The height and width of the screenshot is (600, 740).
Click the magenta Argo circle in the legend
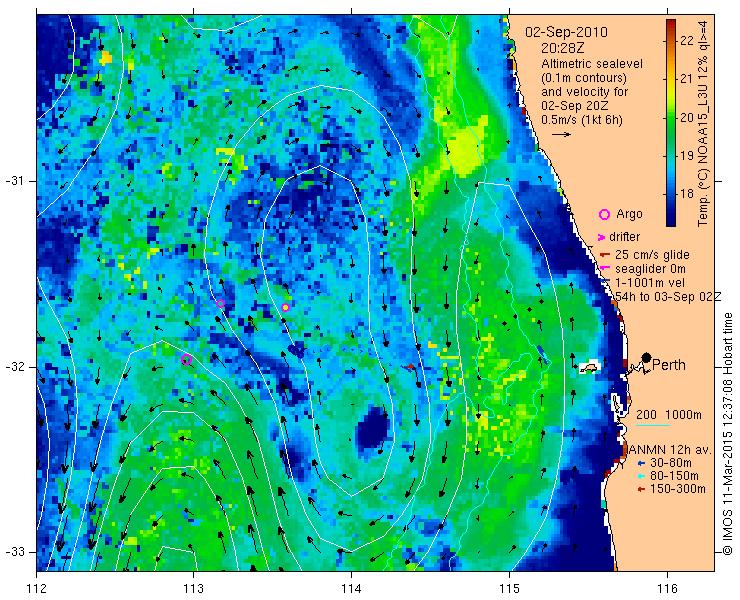point(604,214)
